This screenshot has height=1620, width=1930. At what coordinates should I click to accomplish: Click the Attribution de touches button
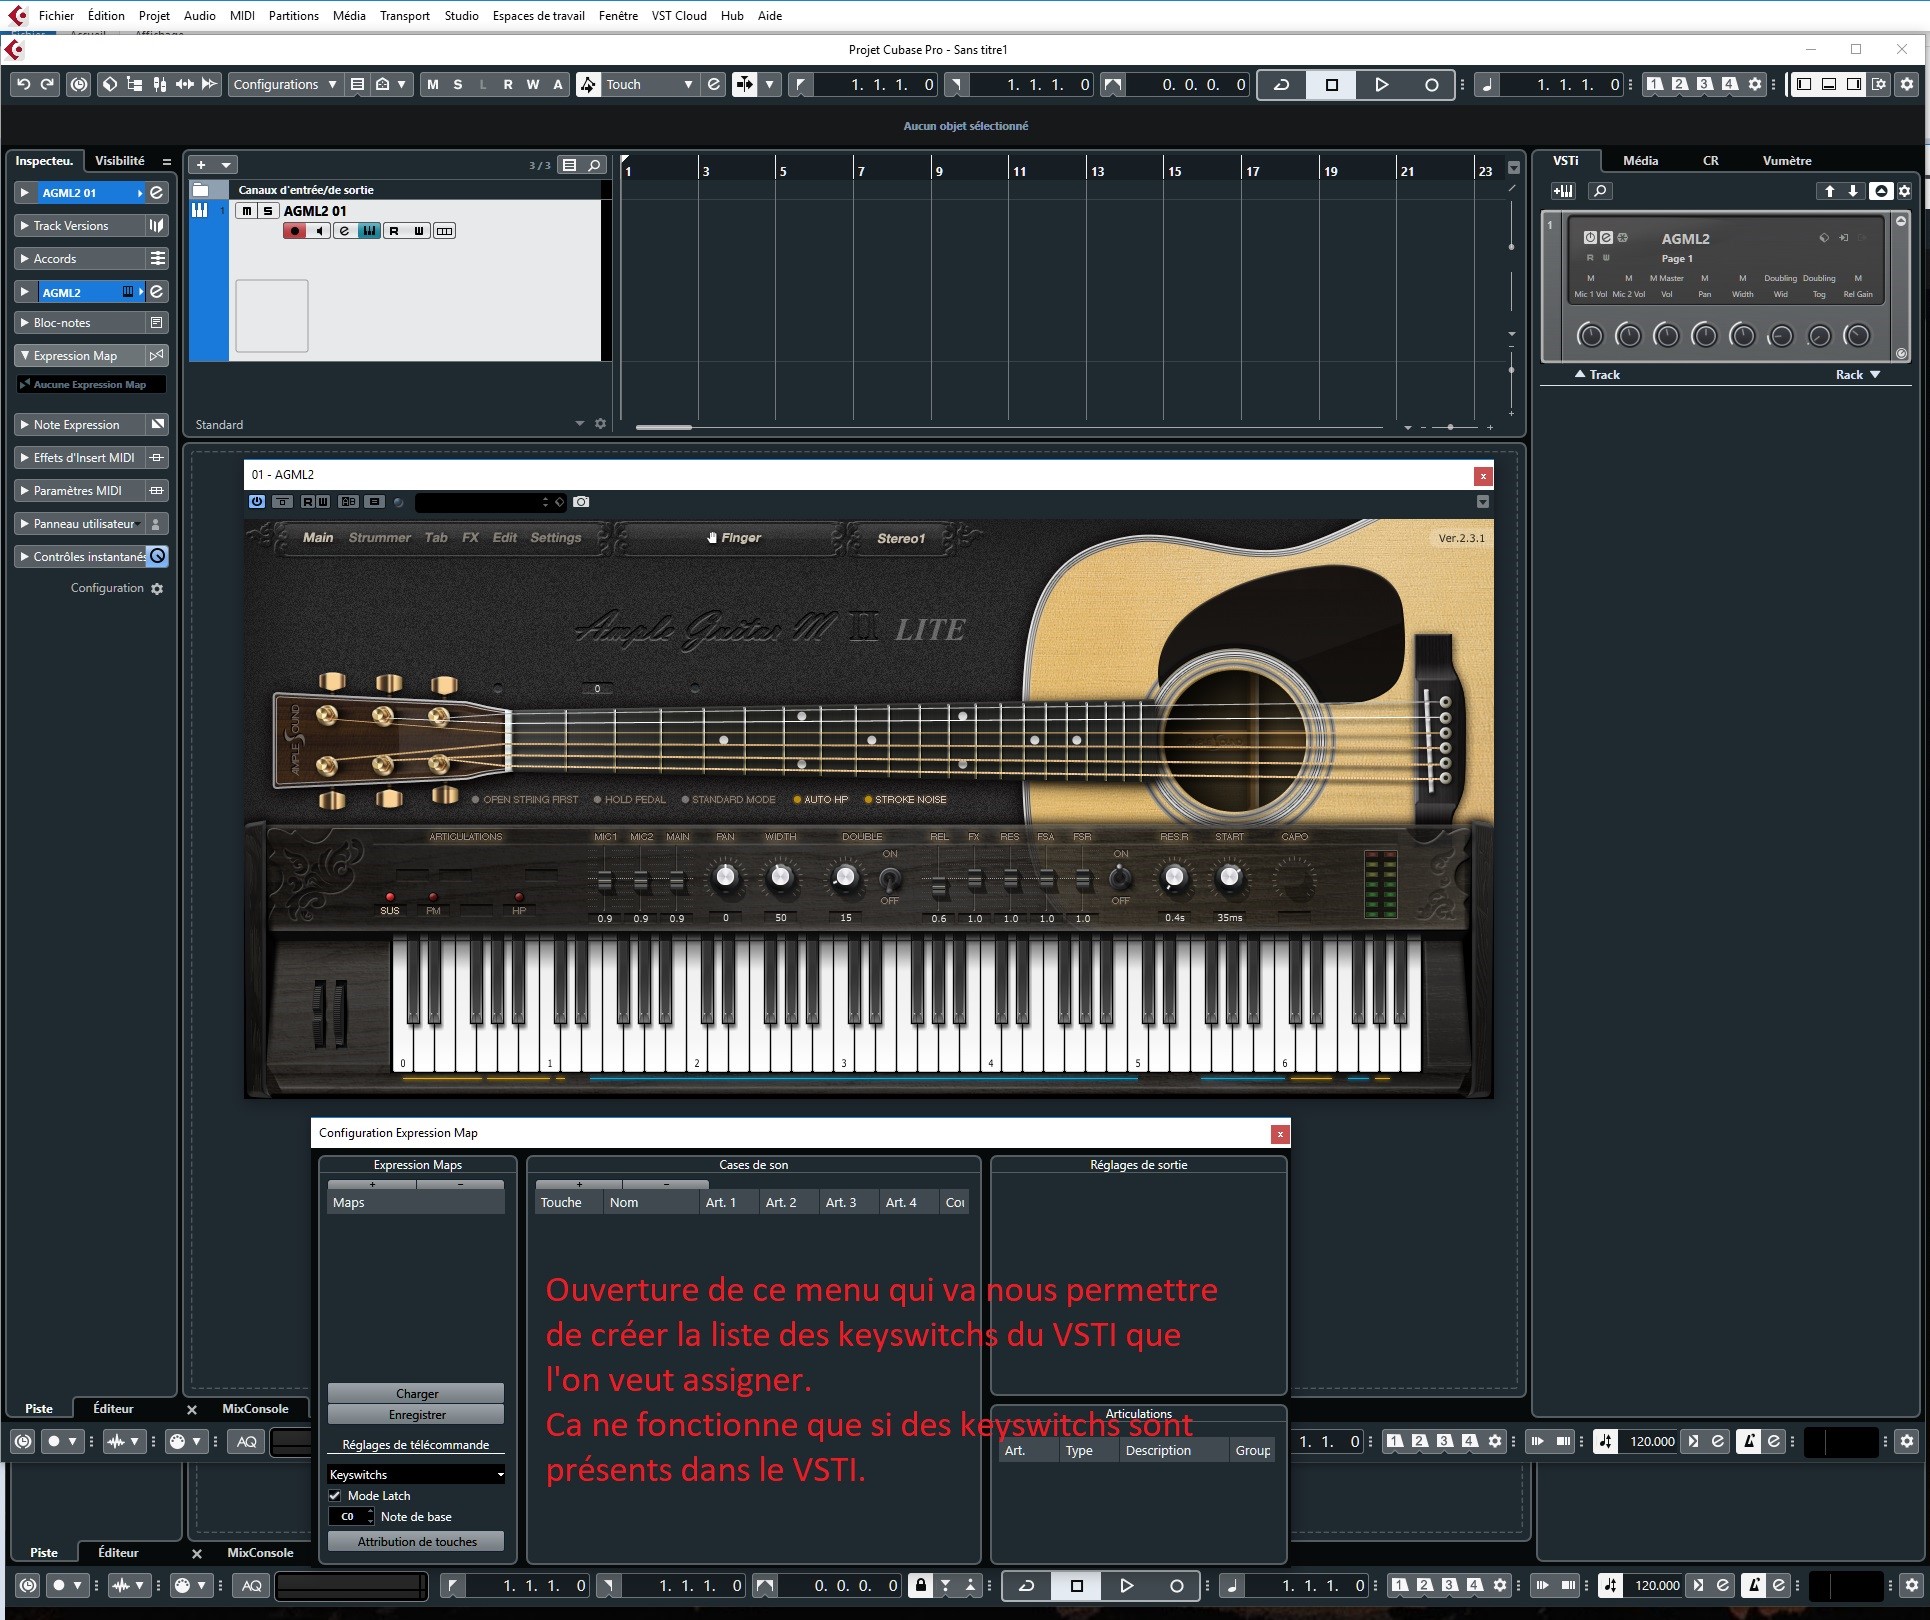tap(415, 1541)
